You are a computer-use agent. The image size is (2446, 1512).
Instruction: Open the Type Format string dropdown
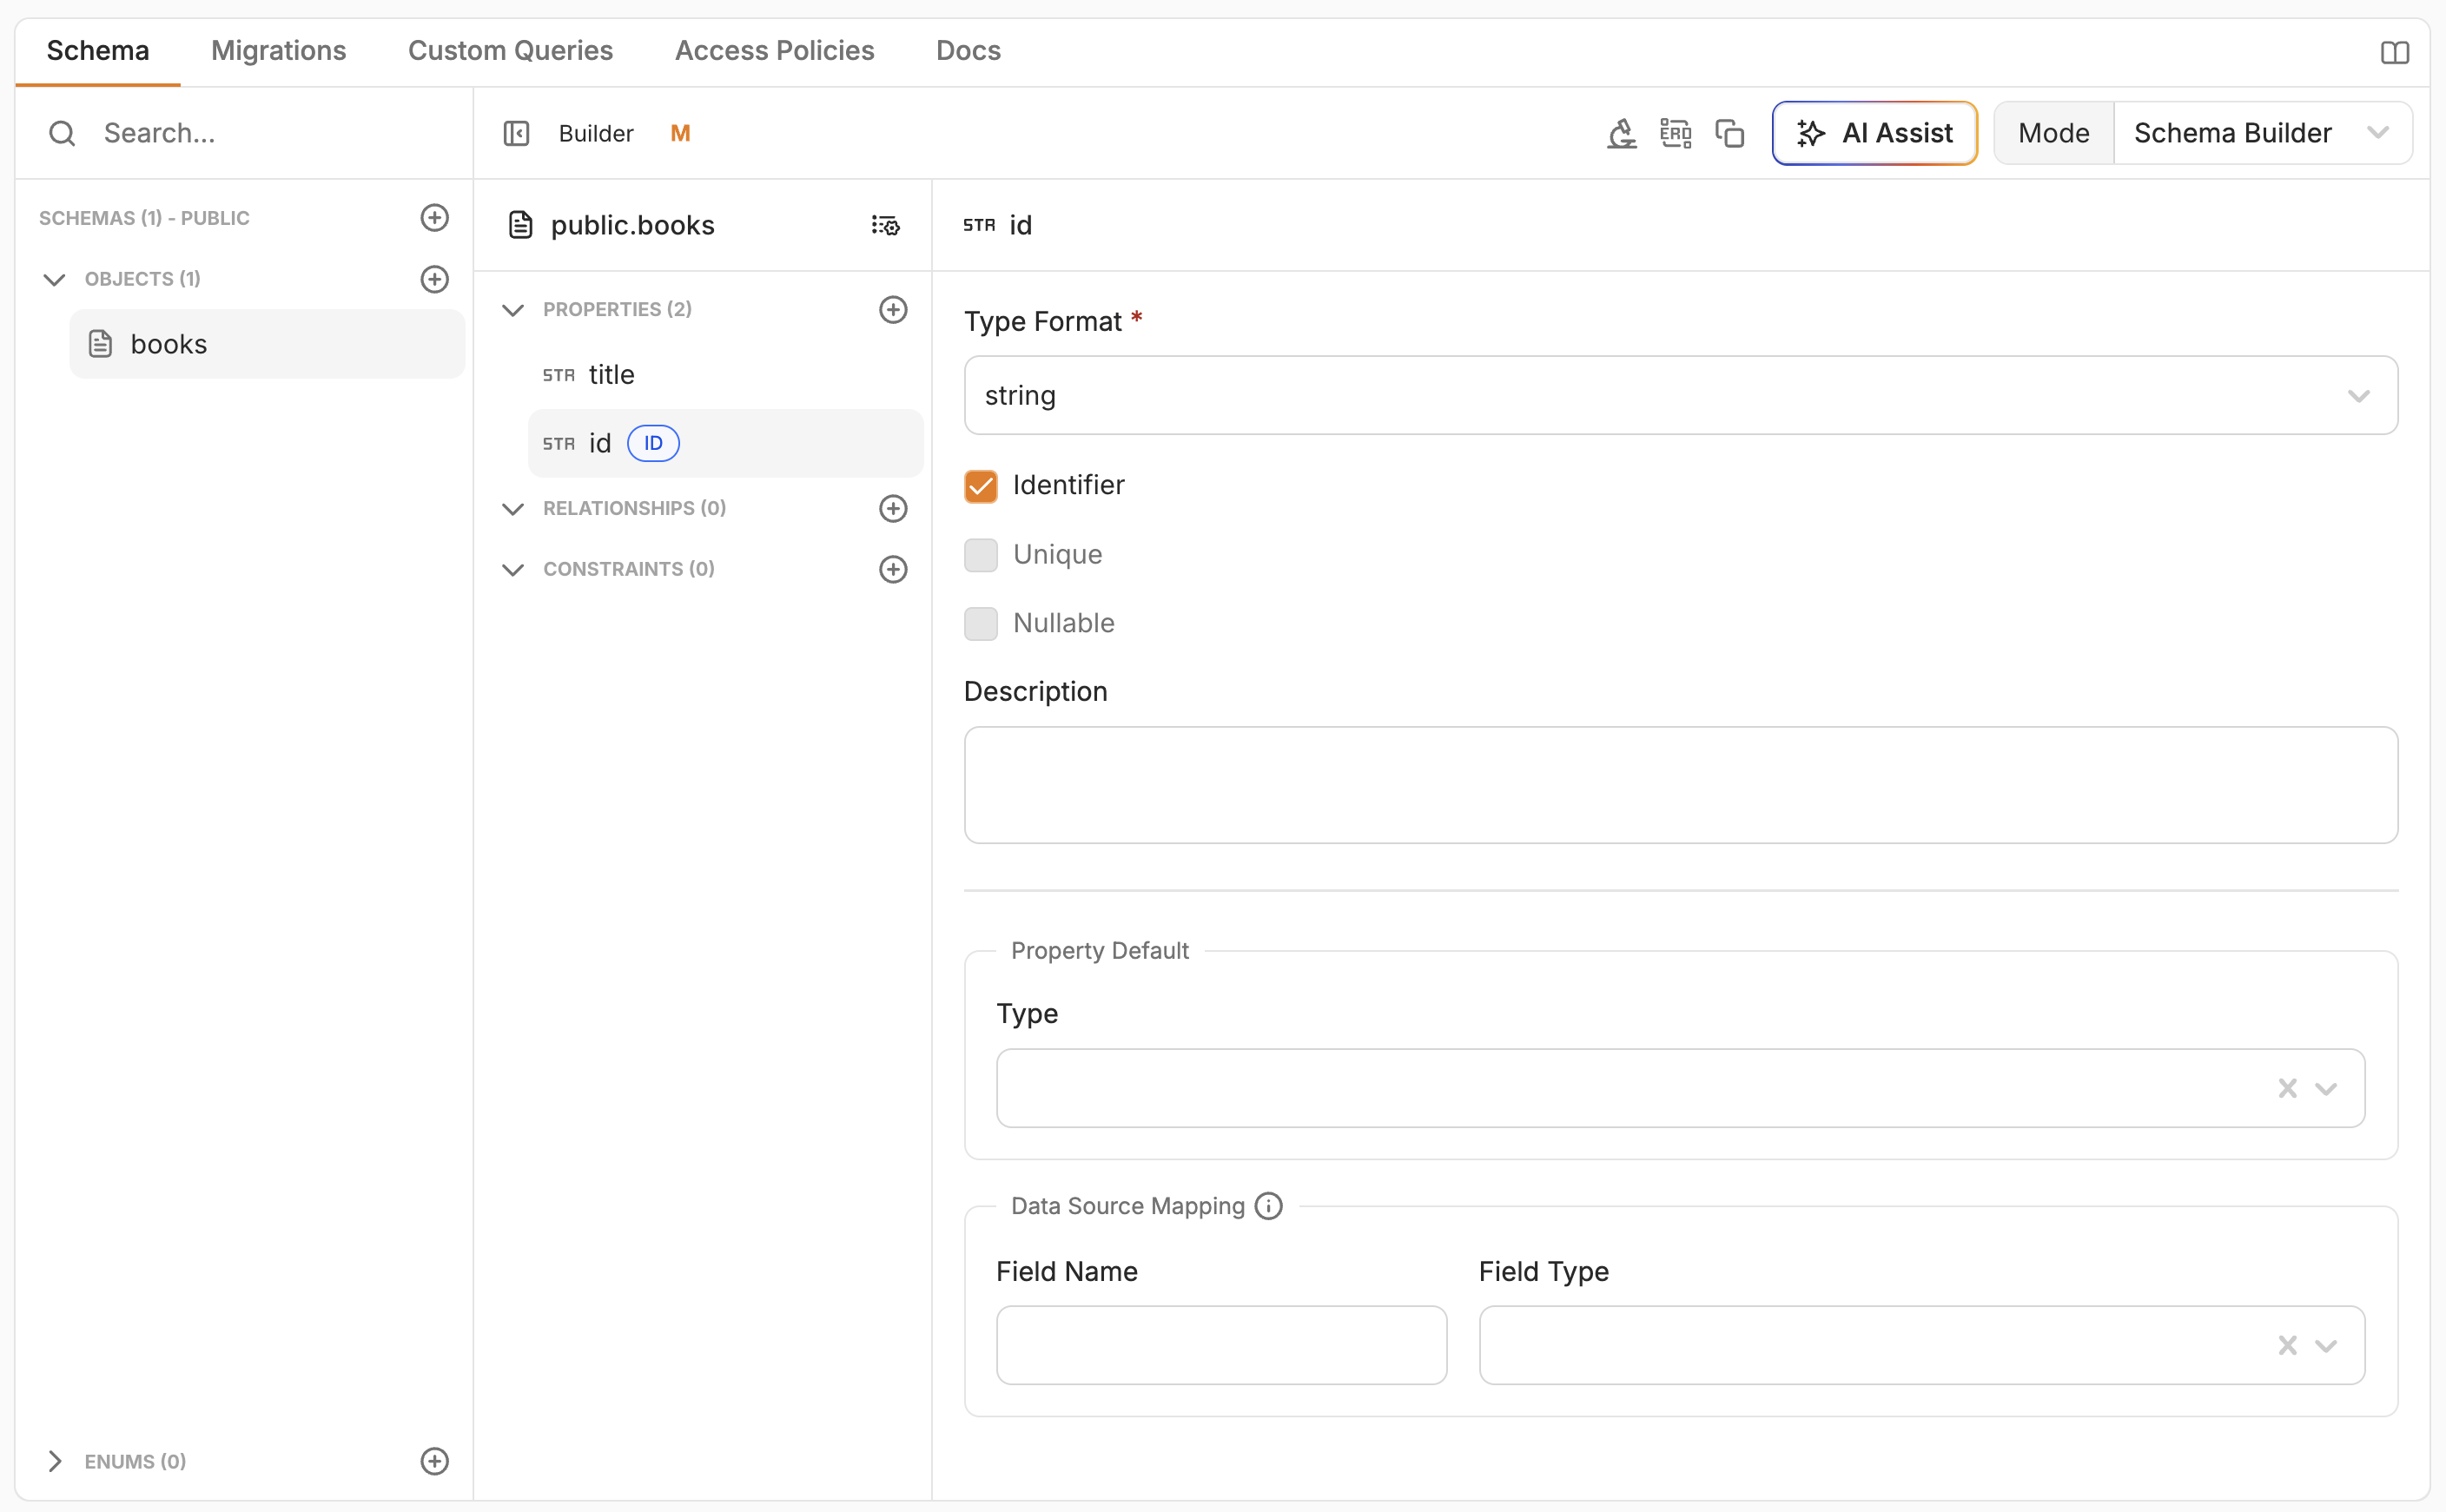(x=1680, y=396)
